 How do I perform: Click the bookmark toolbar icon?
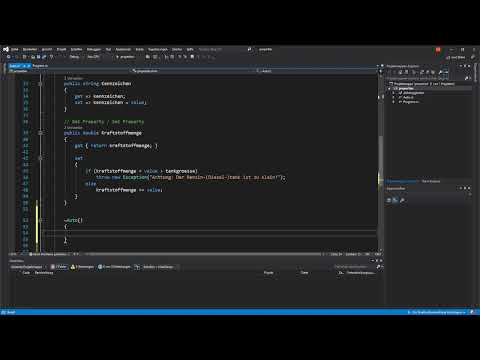[192, 57]
